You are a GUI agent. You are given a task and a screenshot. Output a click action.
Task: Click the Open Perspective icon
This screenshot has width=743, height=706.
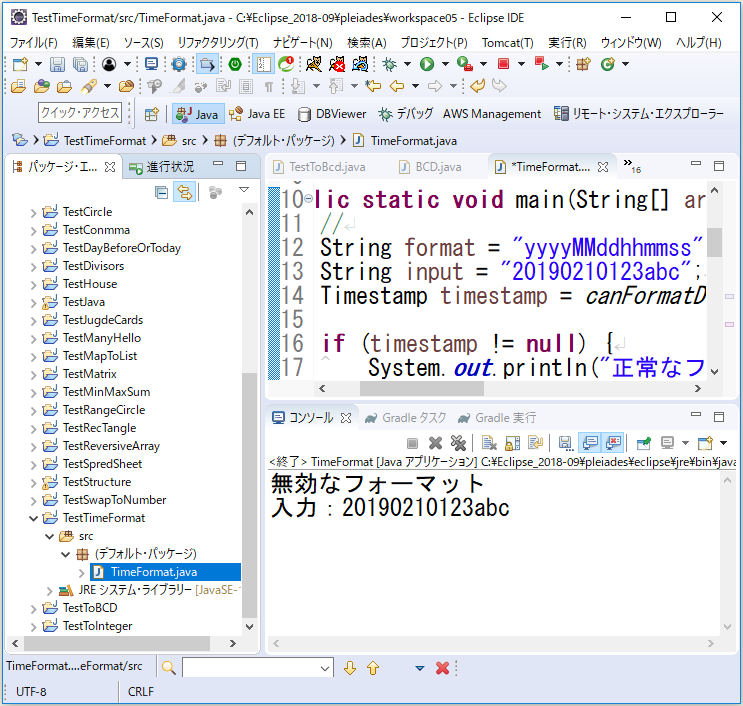click(x=152, y=114)
